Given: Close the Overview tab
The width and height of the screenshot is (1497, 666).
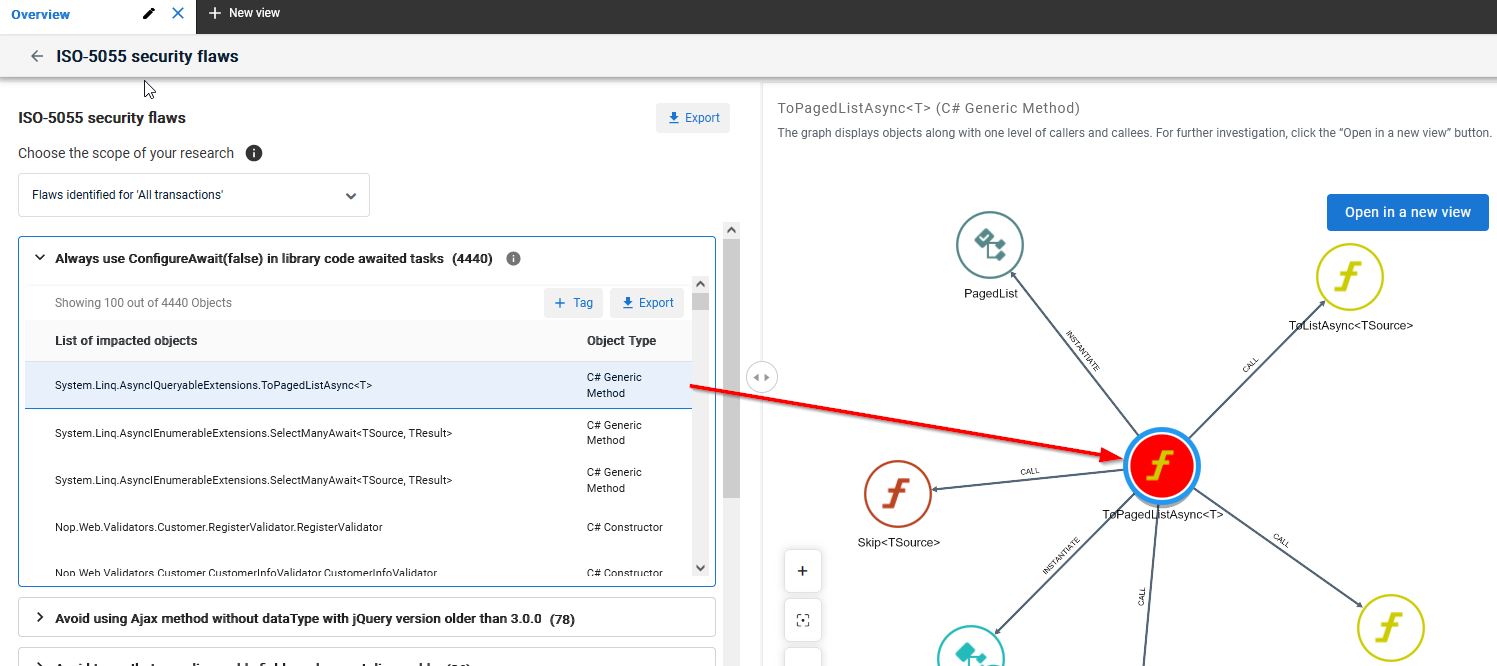Looking at the screenshot, I should click(x=178, y=14).
